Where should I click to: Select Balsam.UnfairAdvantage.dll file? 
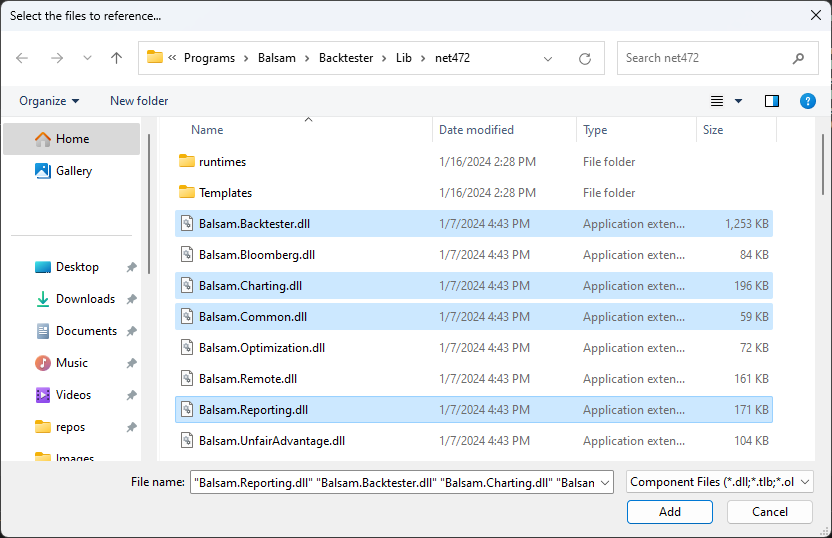tap(474, 440)
